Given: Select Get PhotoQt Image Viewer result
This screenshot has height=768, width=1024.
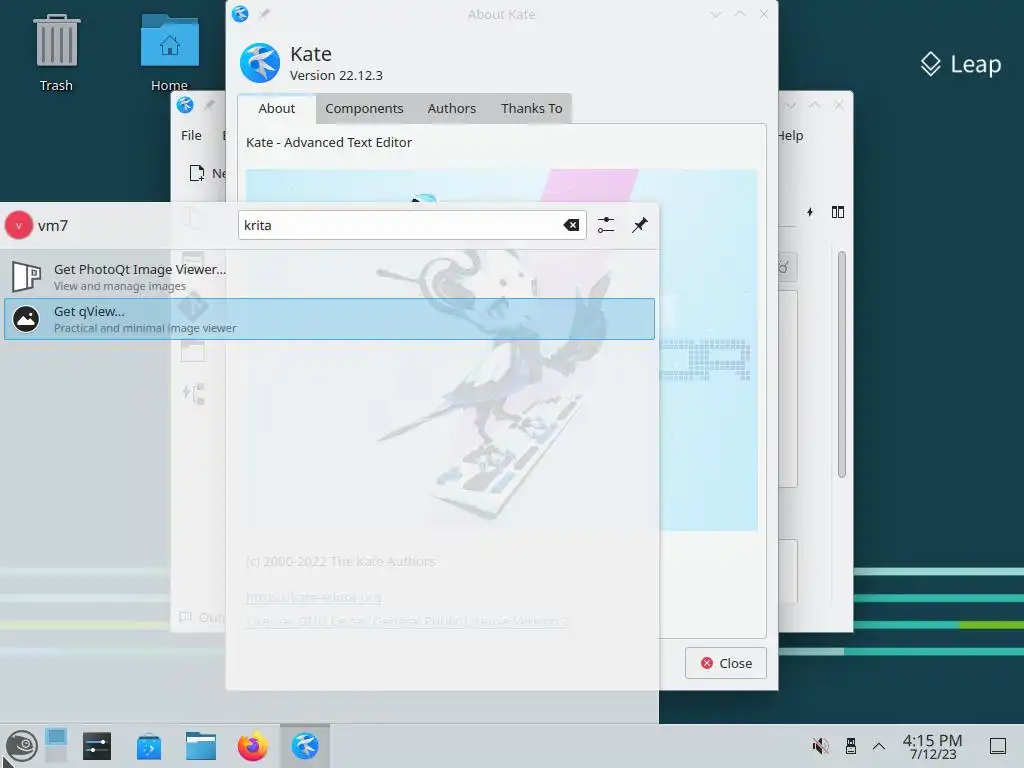Looking at the screenshot, I should point(329,277).
